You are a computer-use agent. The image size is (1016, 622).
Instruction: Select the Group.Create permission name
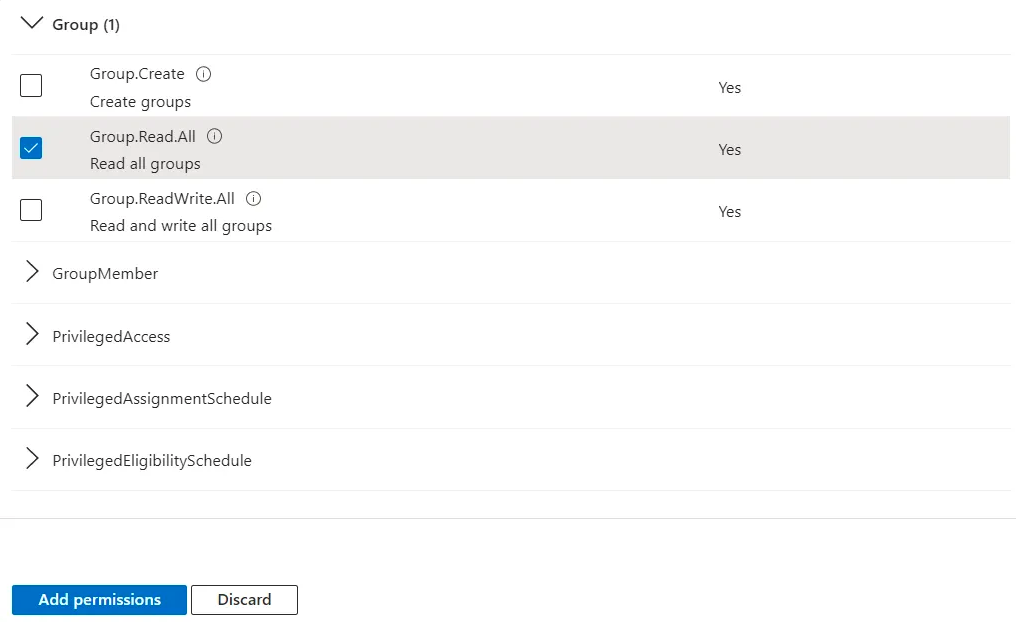tap(137, 73)
